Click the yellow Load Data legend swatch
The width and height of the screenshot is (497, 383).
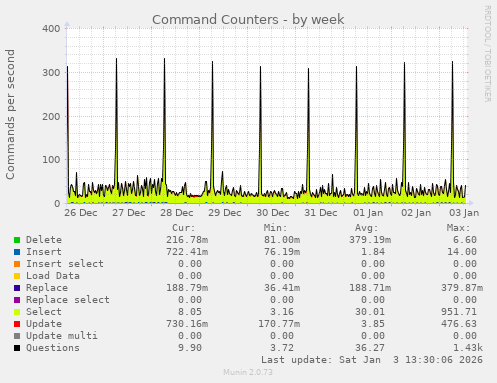click(17, 276)
